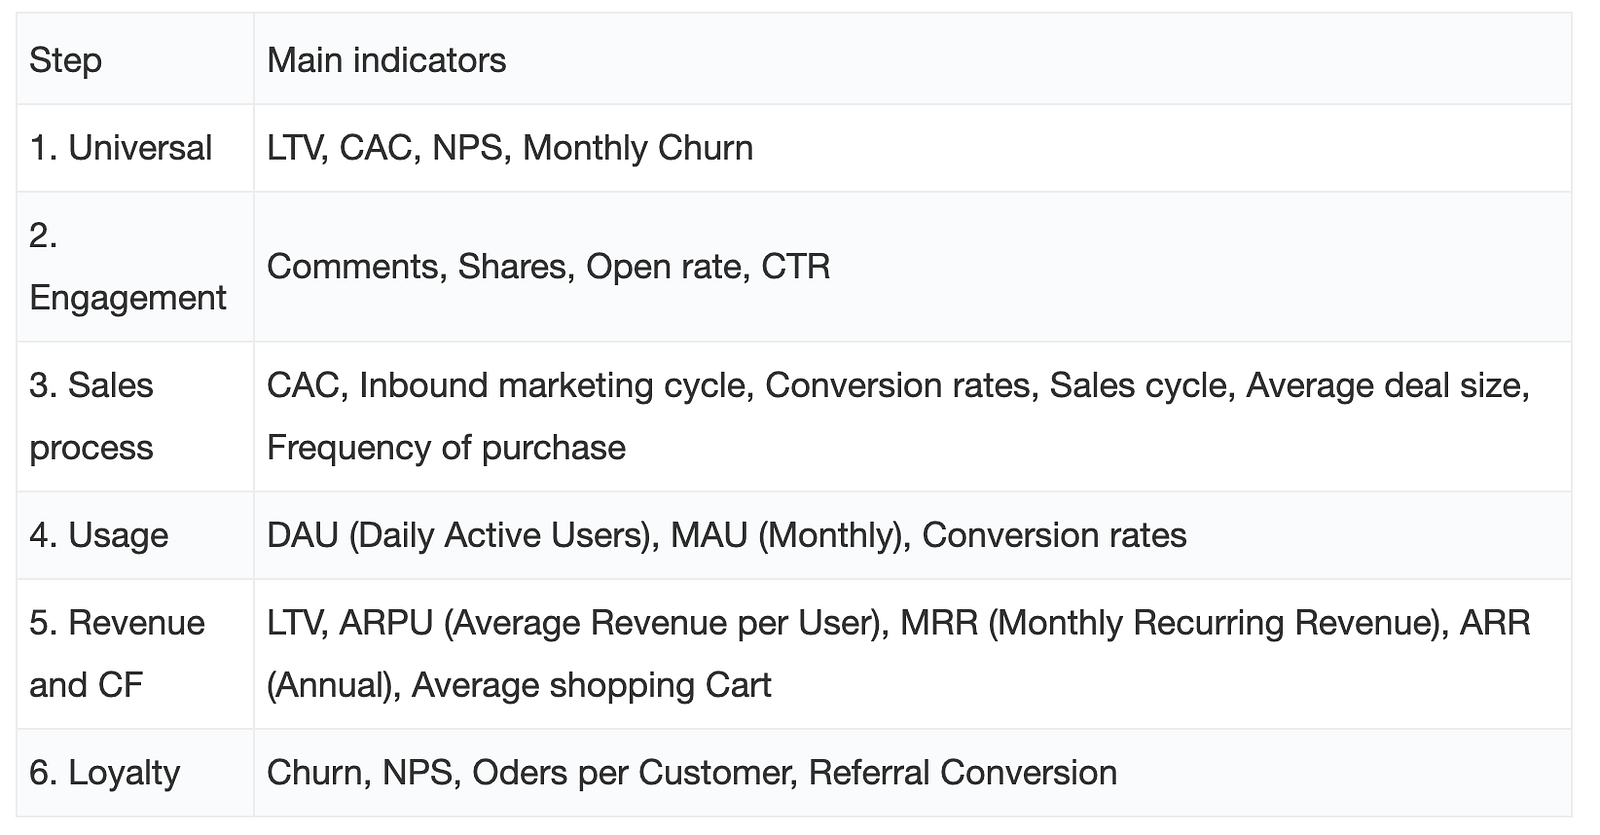The height and width of the screenshot is (835, 1600).
Task: Select the "1. Universal" step cell
Action: (x=121, y=148)
